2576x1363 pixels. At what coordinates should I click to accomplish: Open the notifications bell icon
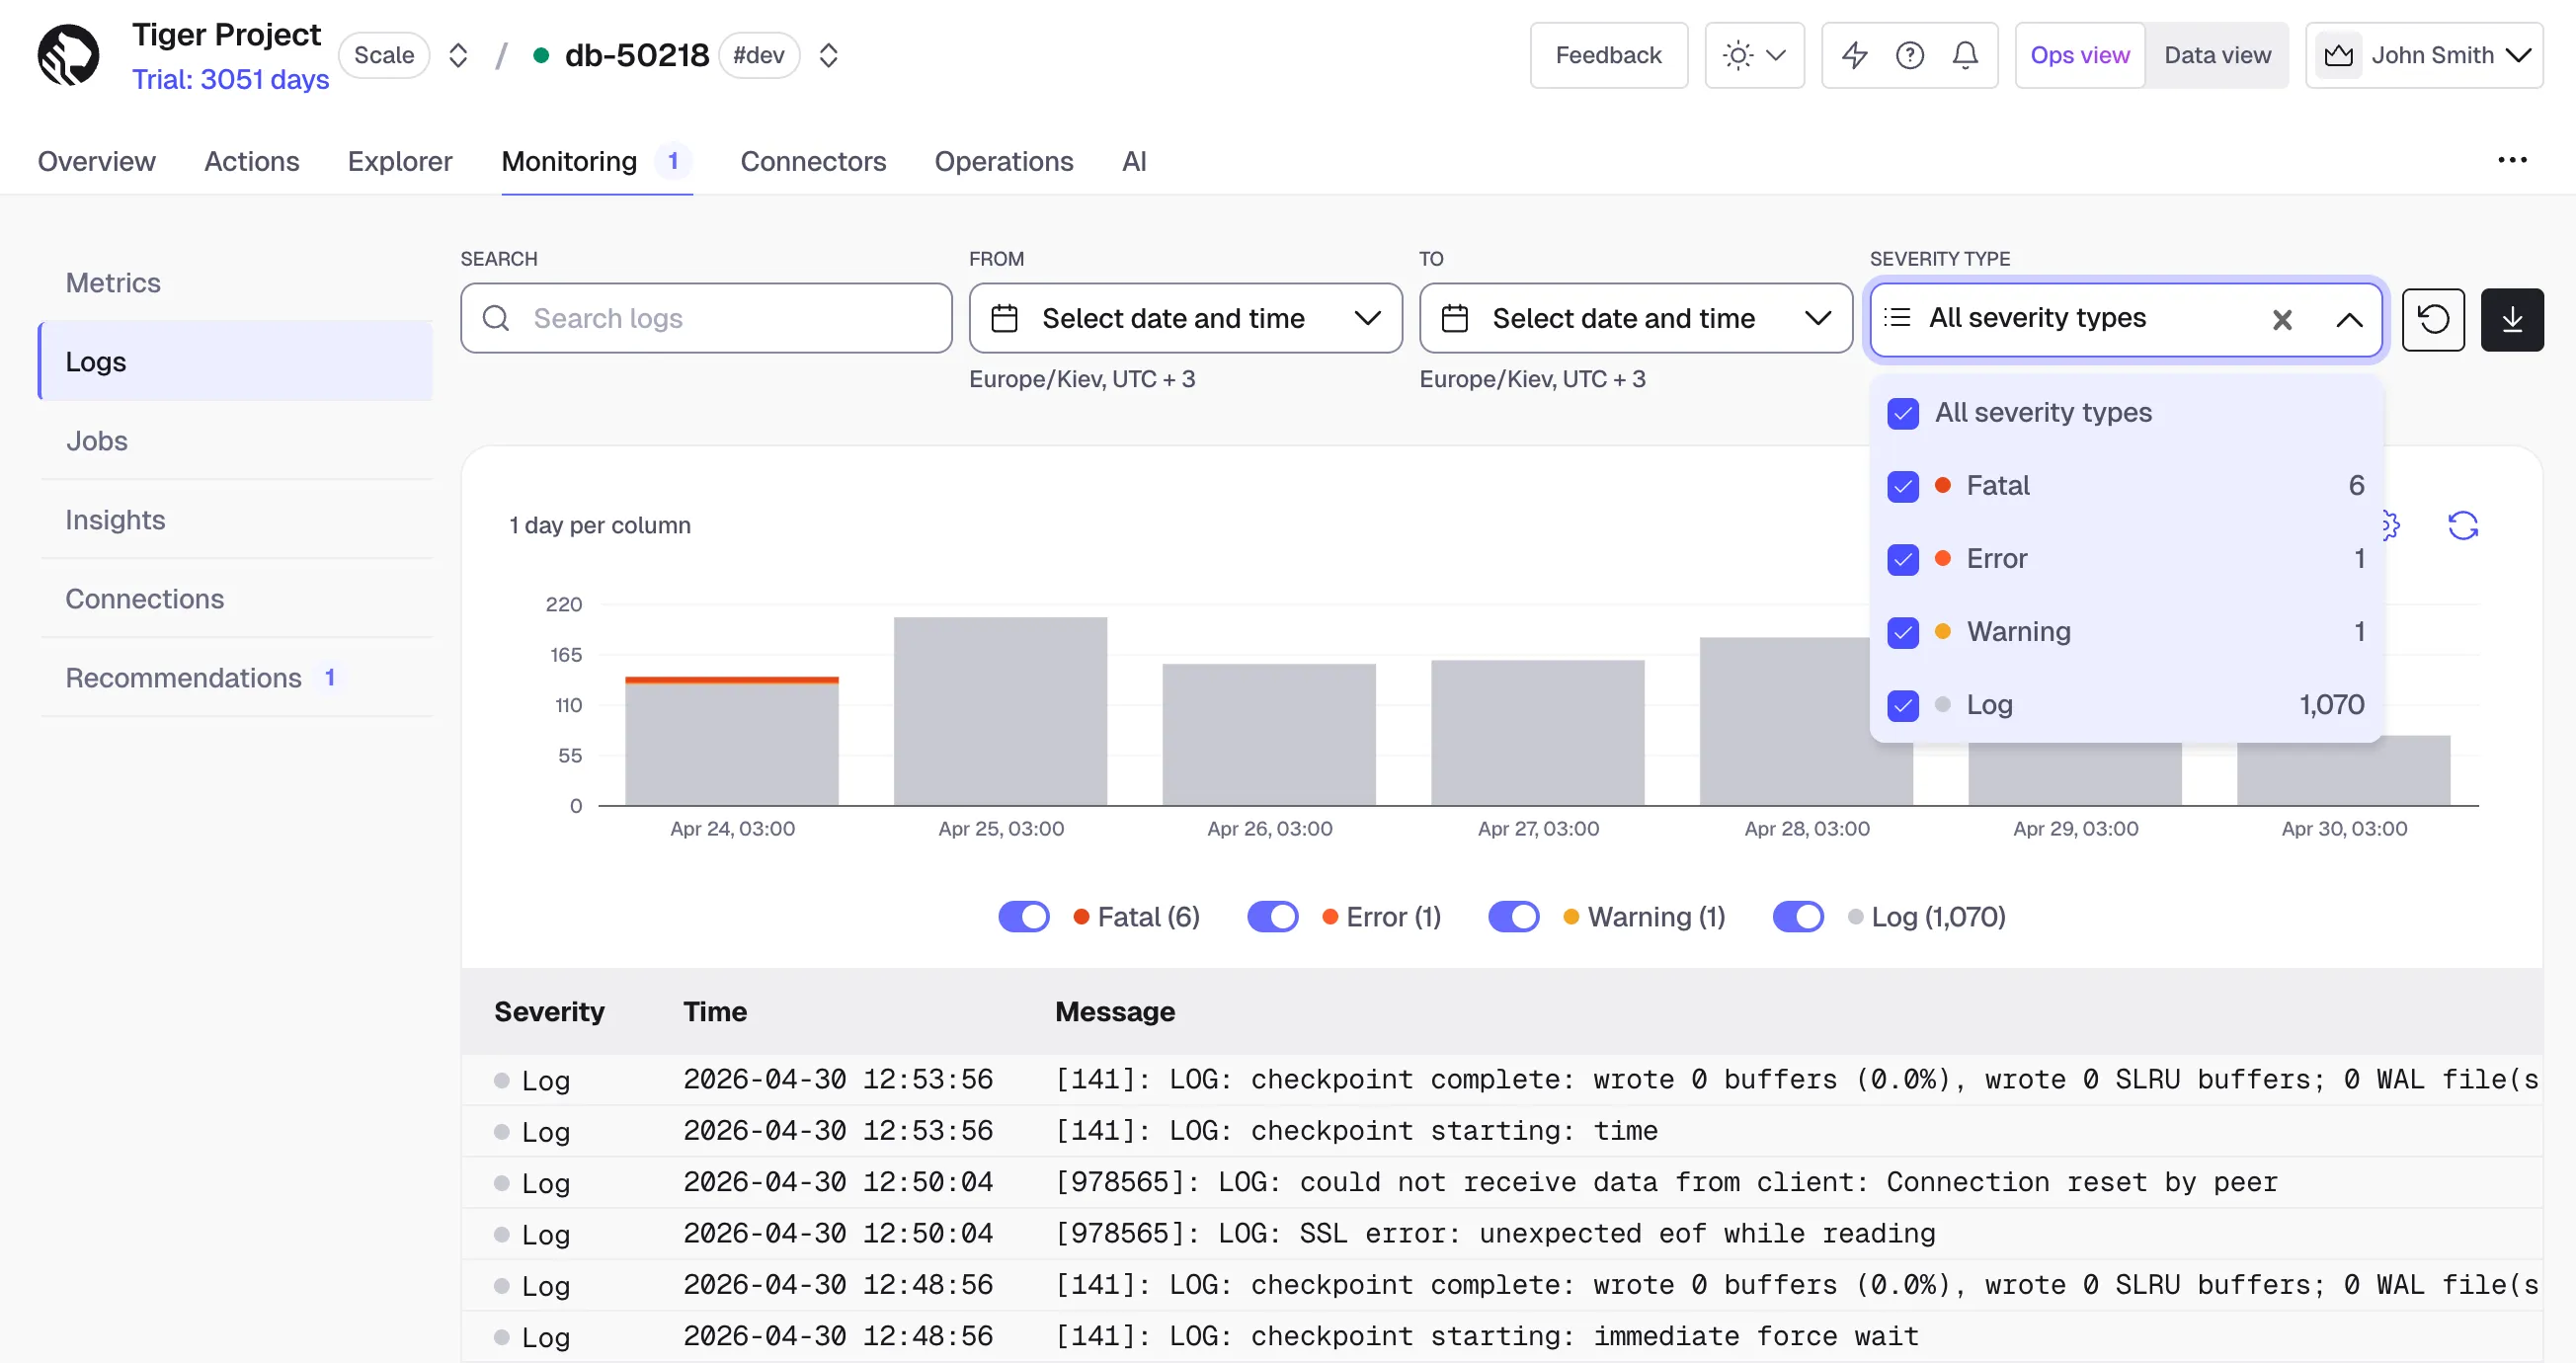click(1964, 55)
